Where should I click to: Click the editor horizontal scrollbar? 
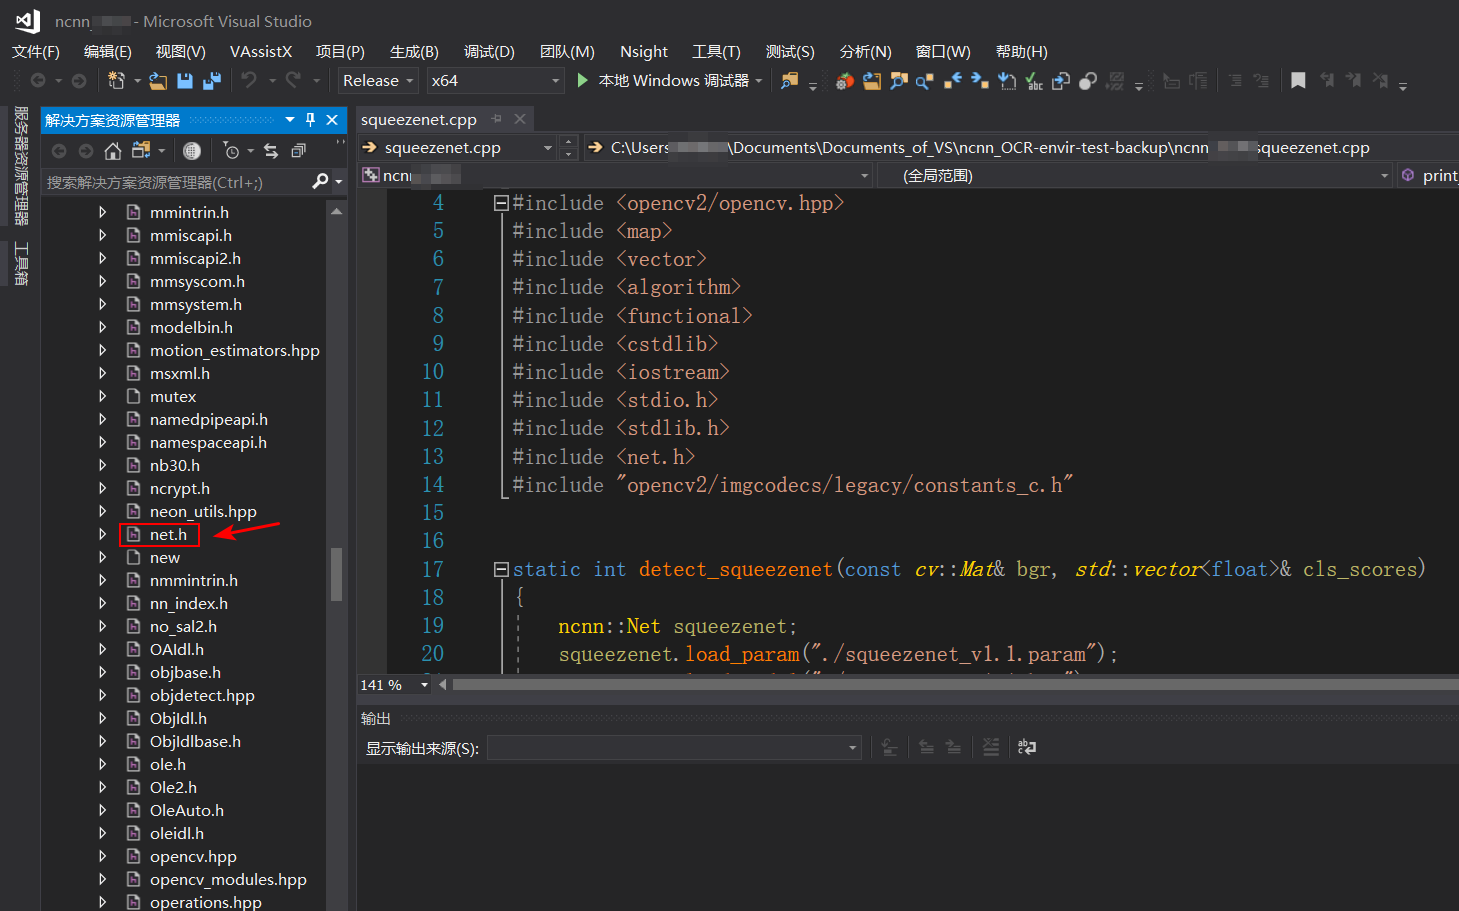tap(955, 685)
